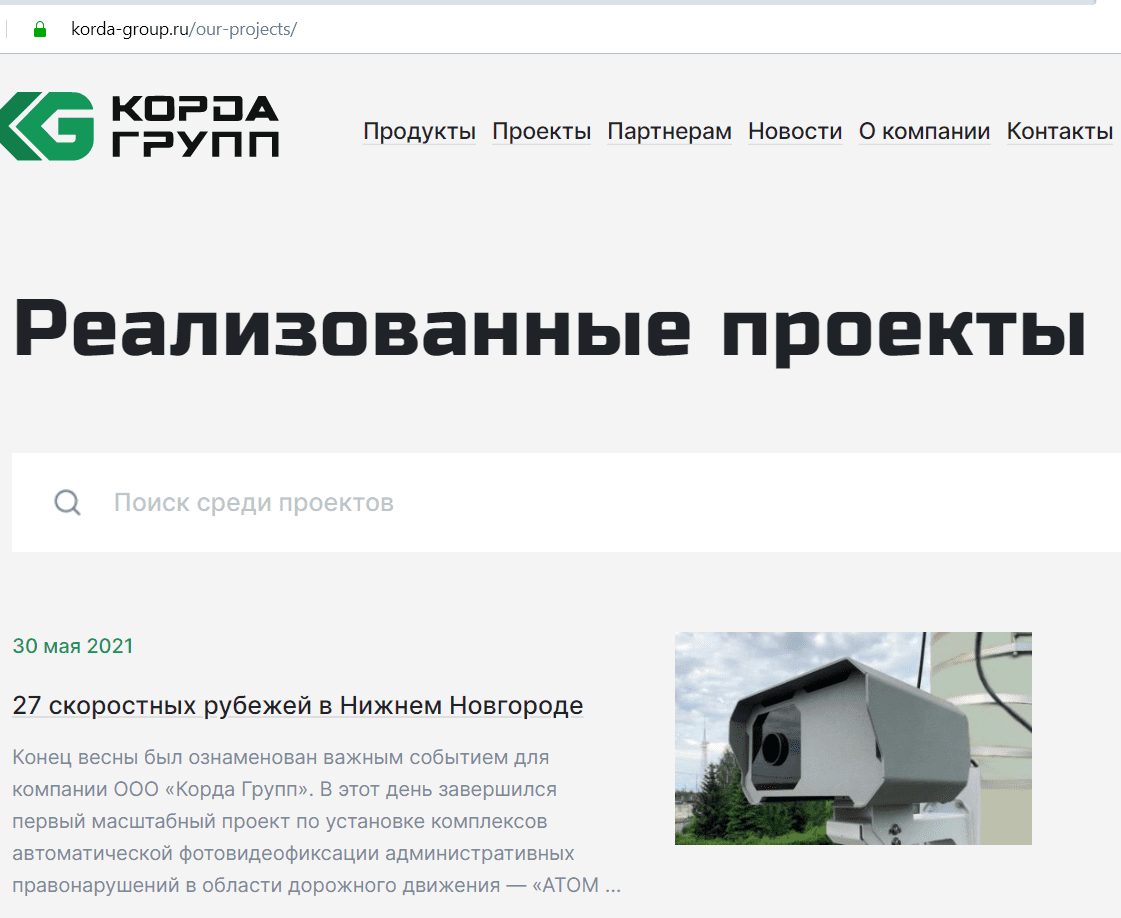Click the Korda Group green logo
This screenshot has width=1121, height=918.
(47, 126)
